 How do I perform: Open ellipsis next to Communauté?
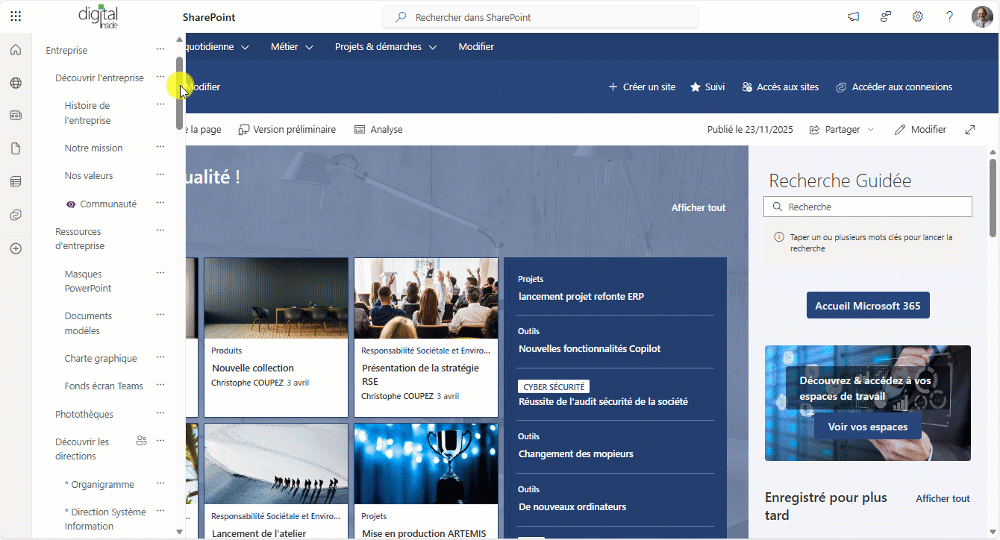coord(160,203)
